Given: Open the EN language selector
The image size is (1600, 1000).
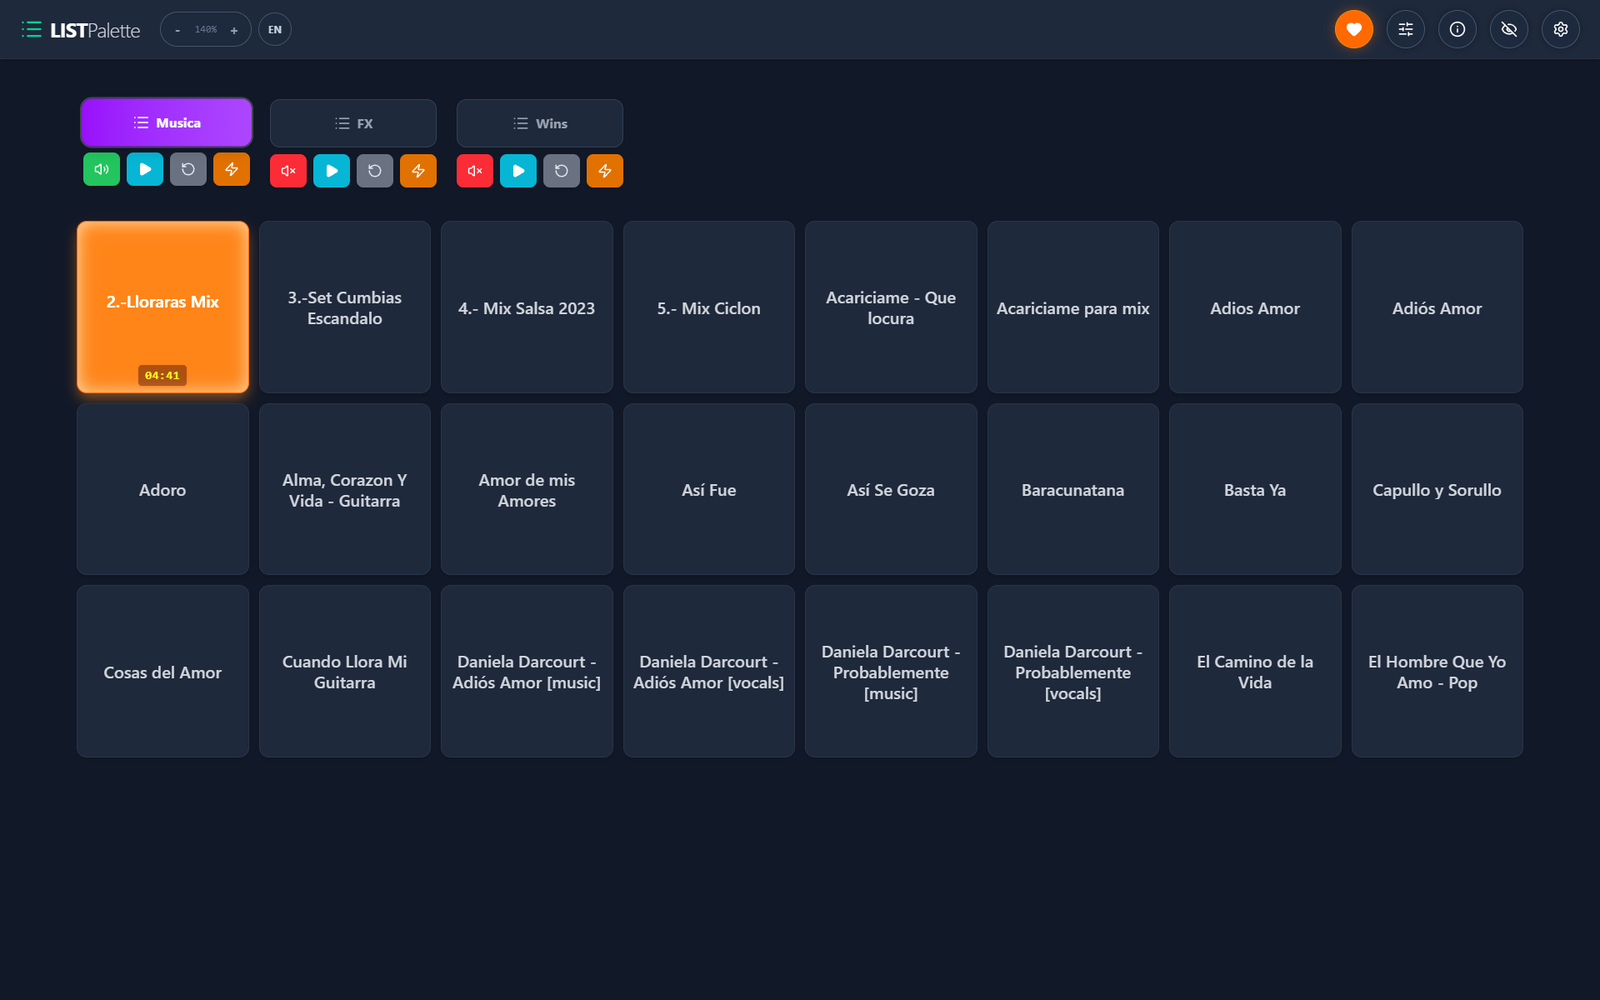Looking at the screenshot, I should 274,29.
